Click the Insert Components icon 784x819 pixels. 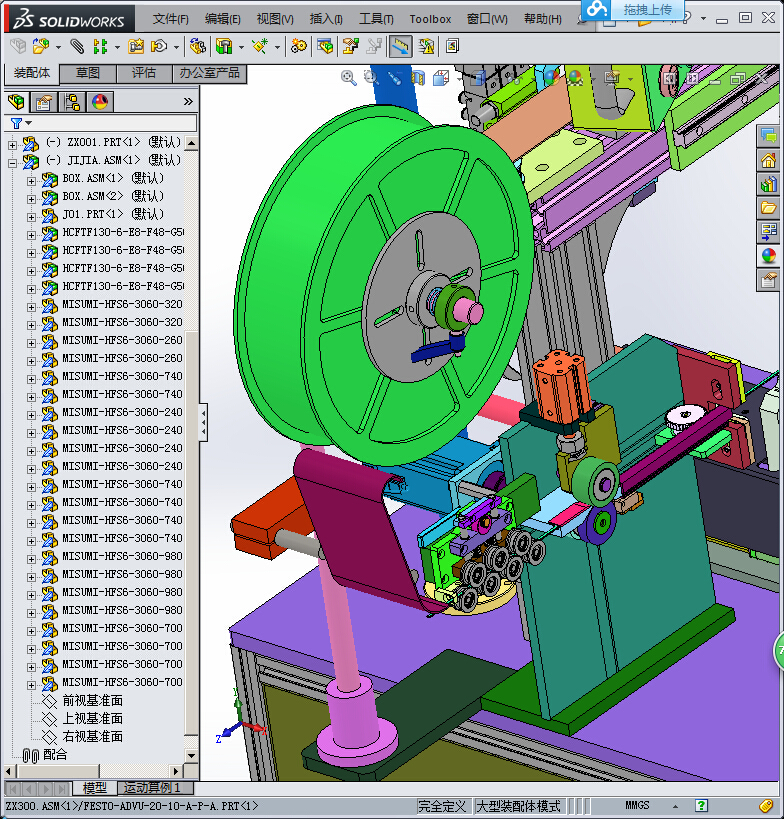pos(40,46)
